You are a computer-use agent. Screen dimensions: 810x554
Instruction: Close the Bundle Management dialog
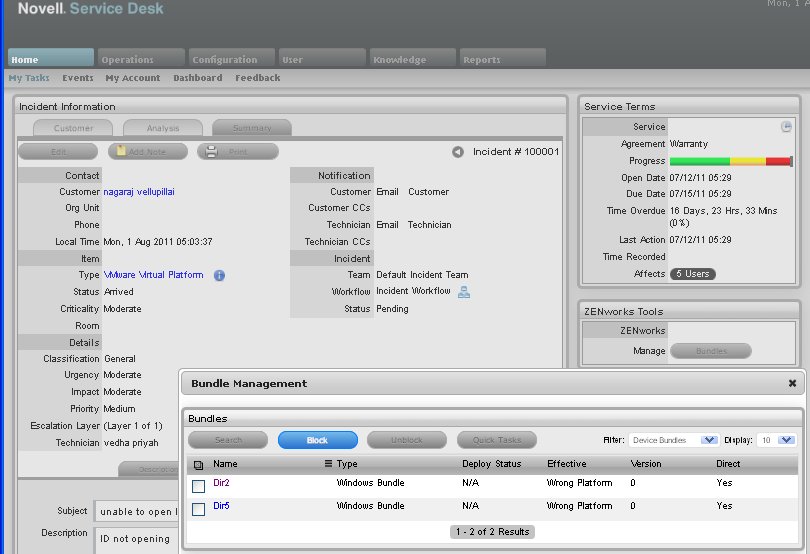[792, 383]
